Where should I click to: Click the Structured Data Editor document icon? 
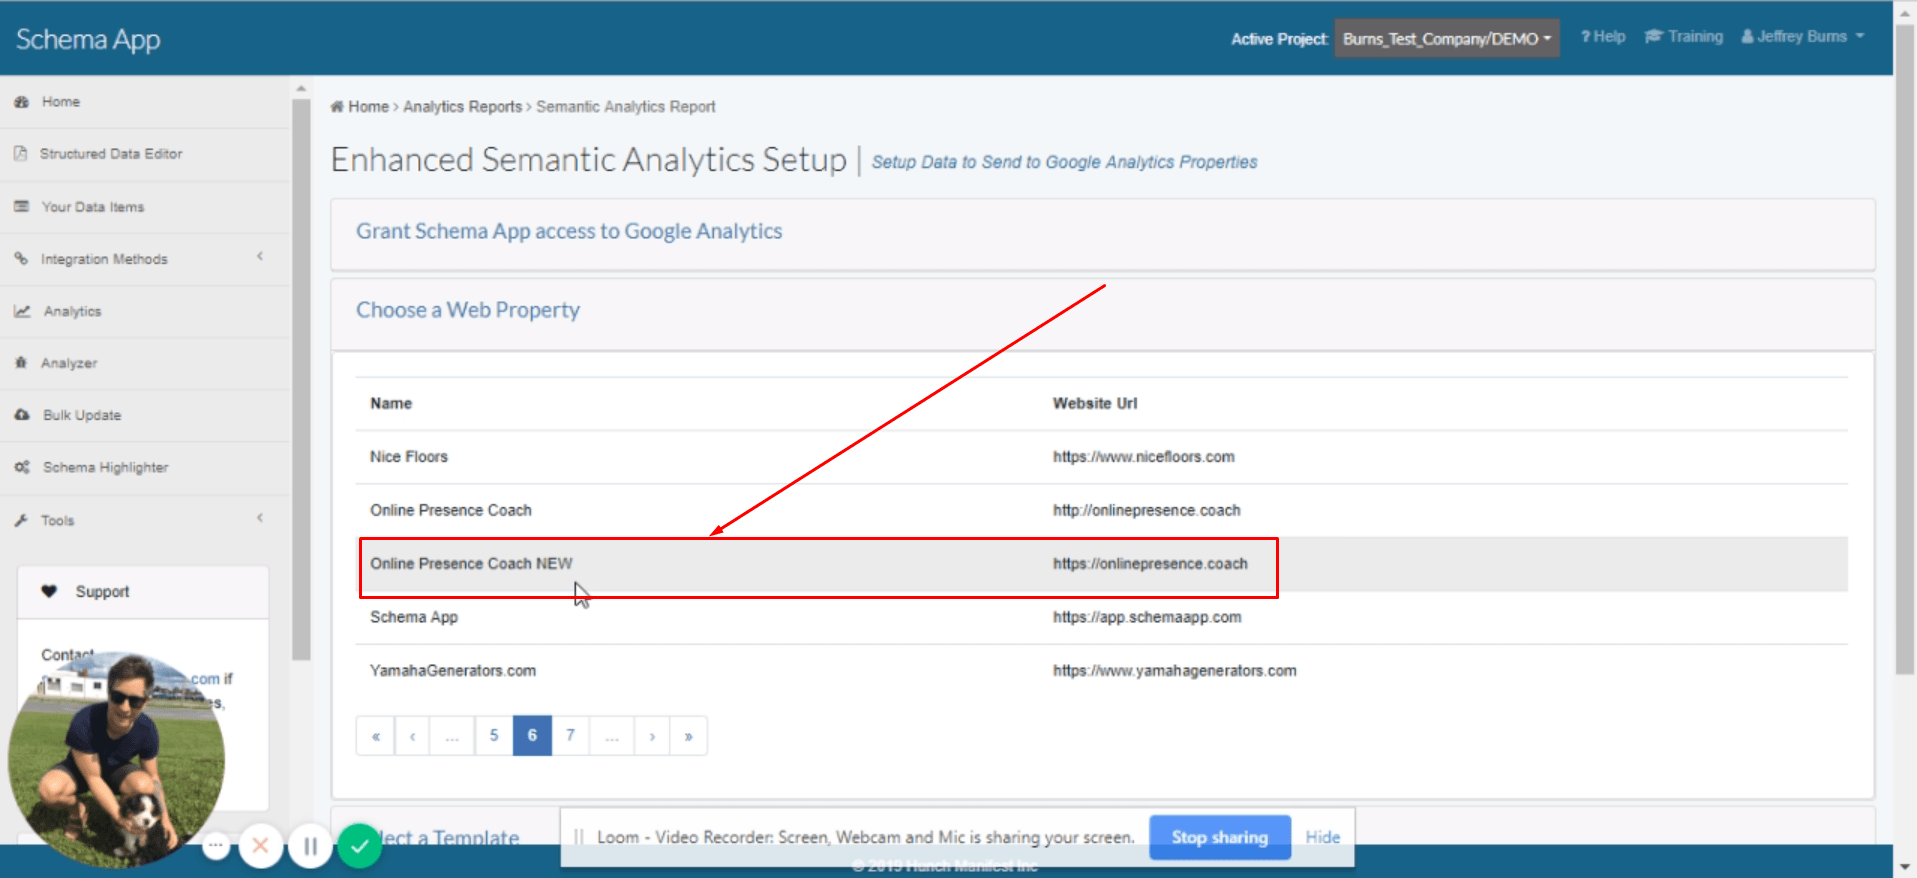click(x=20, y=154)
